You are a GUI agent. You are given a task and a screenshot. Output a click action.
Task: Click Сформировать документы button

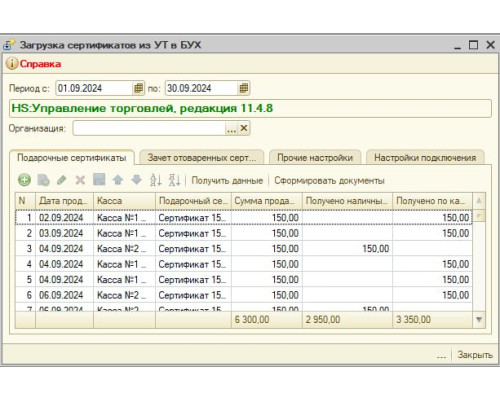(329, 180)
